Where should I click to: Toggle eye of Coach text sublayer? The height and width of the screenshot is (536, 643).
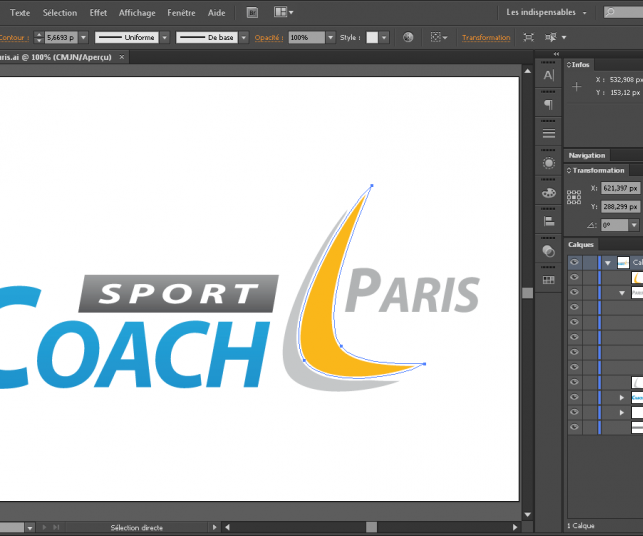[x=575, y=397]
